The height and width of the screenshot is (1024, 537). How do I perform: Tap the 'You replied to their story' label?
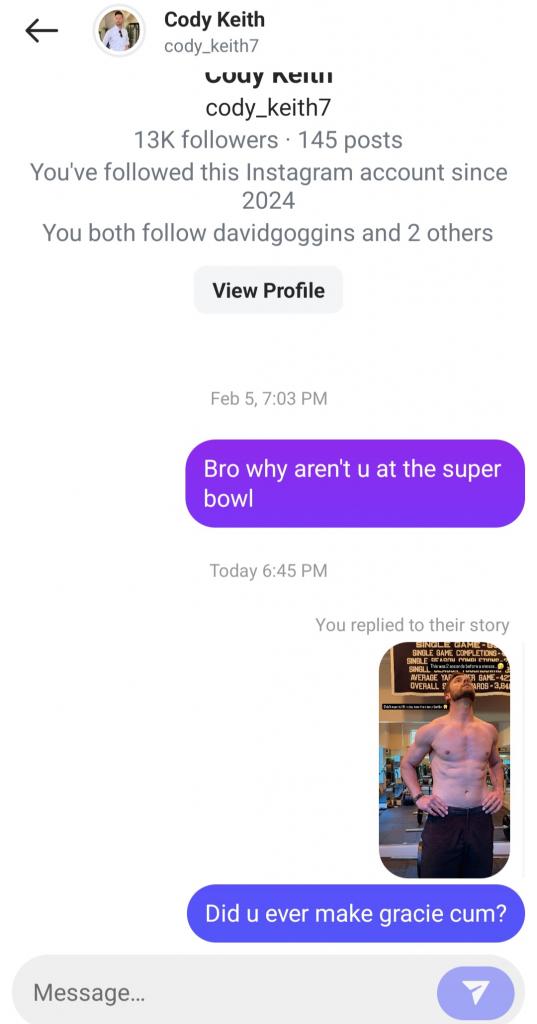point(412,625)
